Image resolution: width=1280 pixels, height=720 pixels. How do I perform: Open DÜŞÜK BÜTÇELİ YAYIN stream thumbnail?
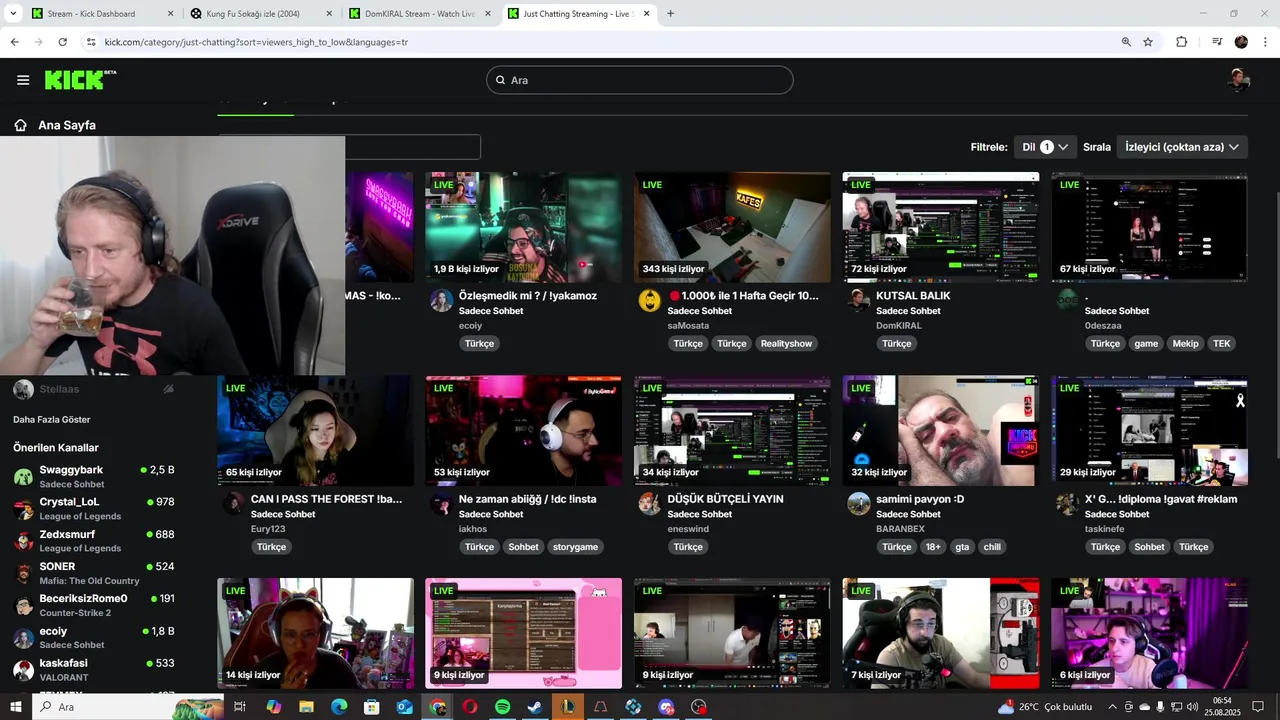pyautogui.click(x=732, y=431)
